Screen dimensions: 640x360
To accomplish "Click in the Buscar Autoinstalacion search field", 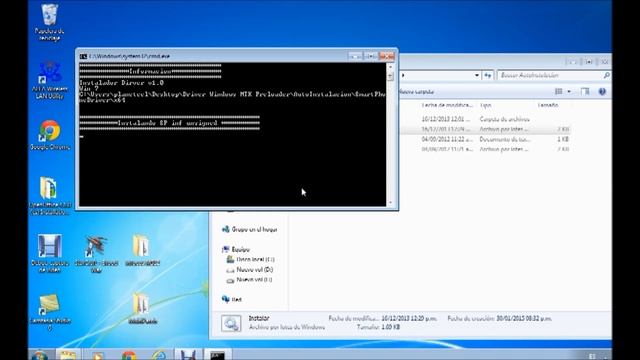I will (x=550, y=75).
